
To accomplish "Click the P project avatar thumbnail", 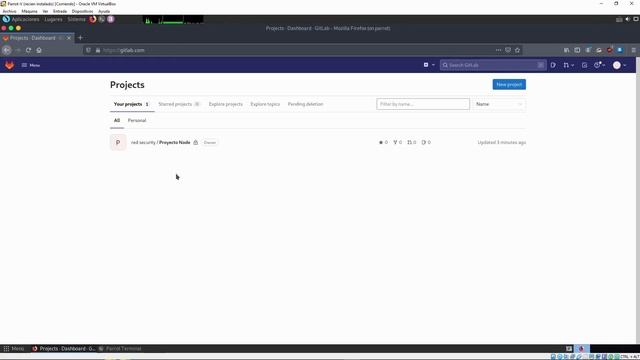I will [x=118, y=142].
